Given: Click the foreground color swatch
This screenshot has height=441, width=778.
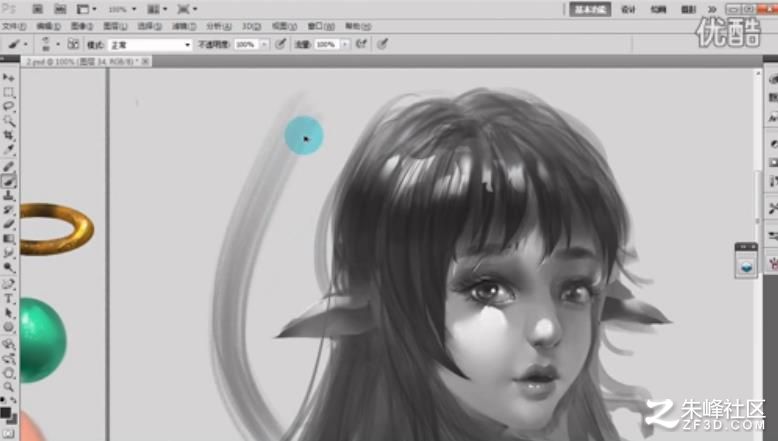Looking at the screenshot, I should coord(5,413).
